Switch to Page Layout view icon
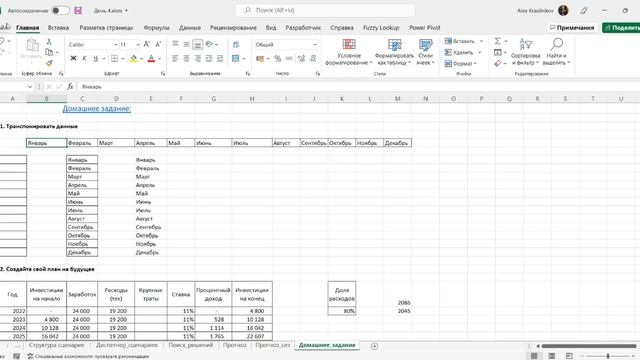 pyautogui.click(x=551, y=356)
